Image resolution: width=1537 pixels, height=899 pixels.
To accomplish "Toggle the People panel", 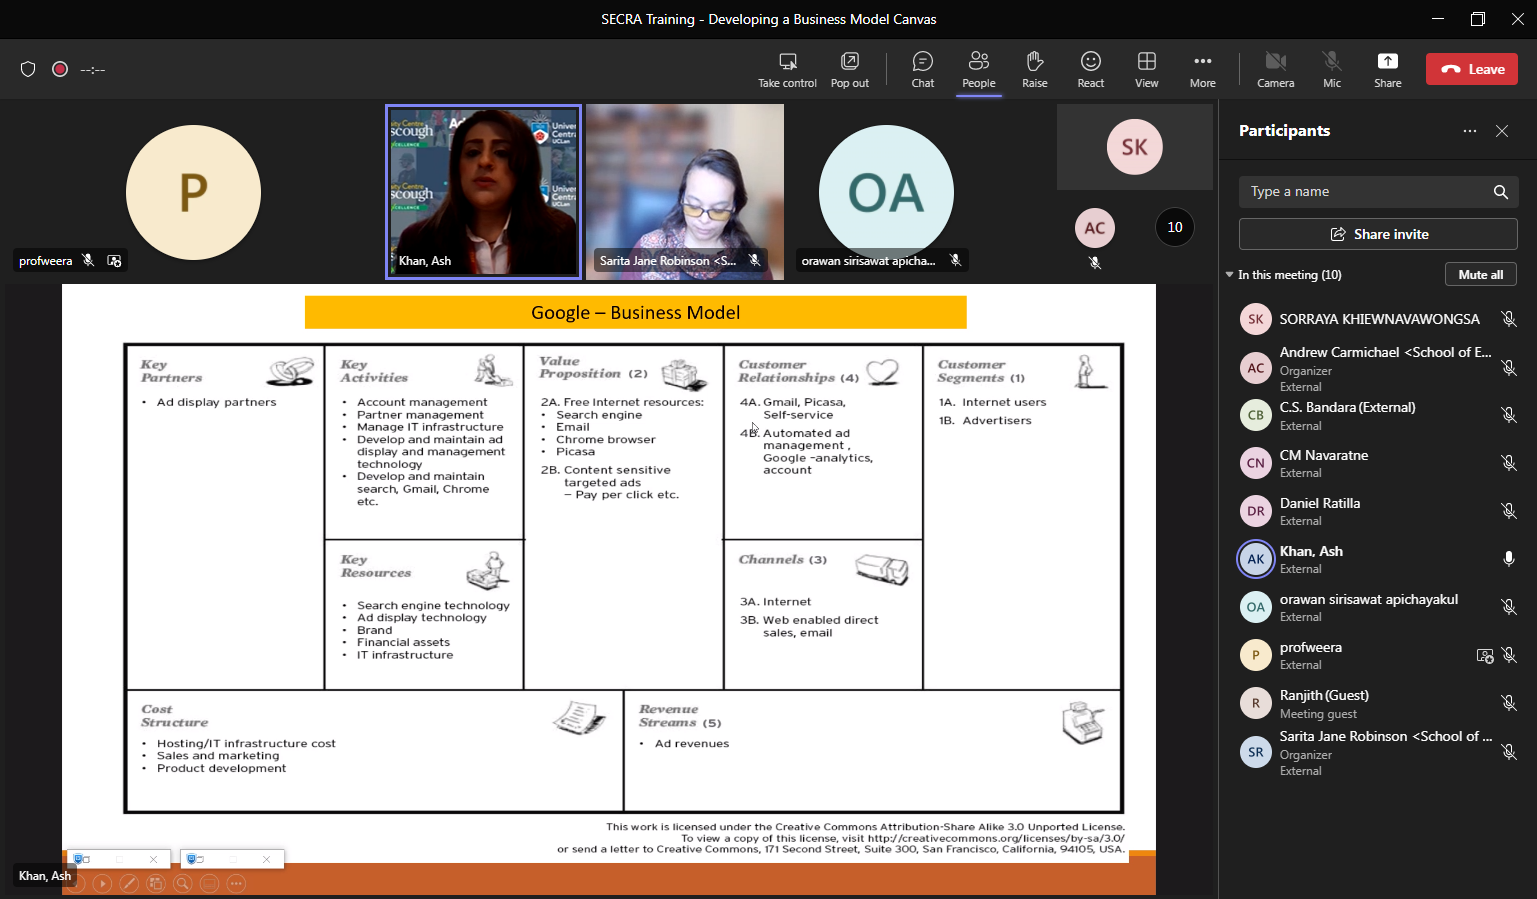I will tap(979, 69).
